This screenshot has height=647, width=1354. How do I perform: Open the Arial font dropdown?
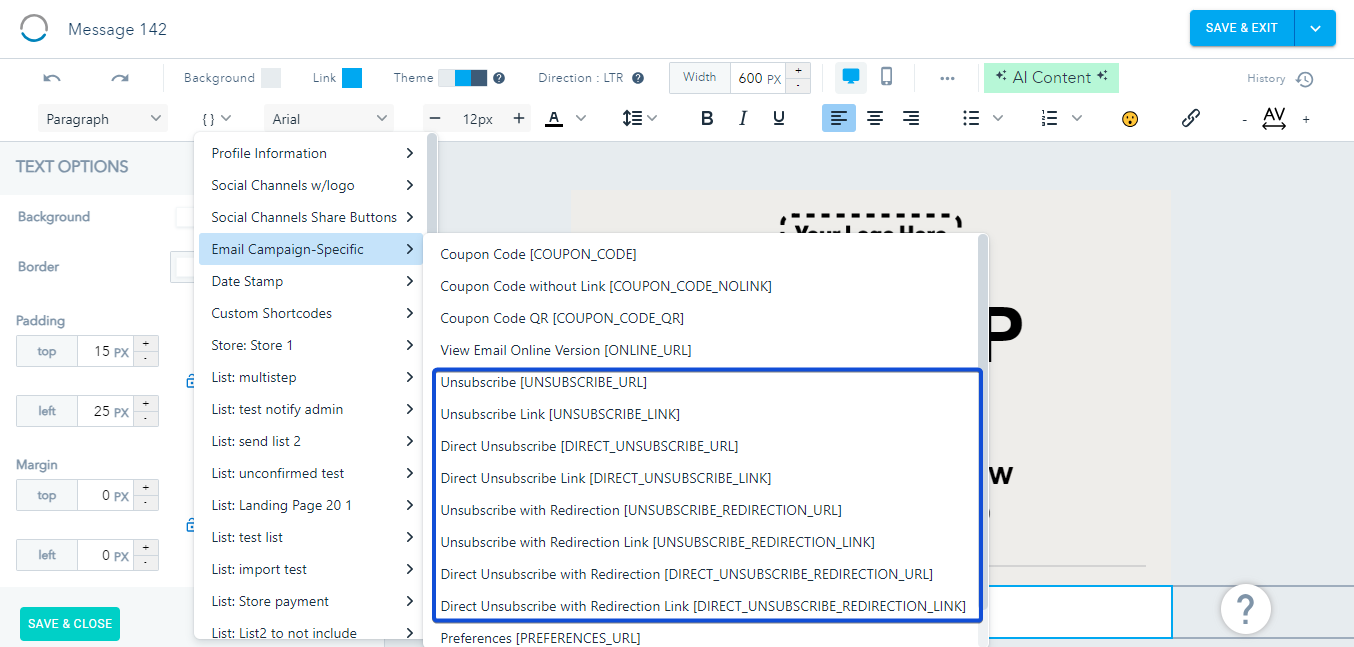(x=329, y=119)
